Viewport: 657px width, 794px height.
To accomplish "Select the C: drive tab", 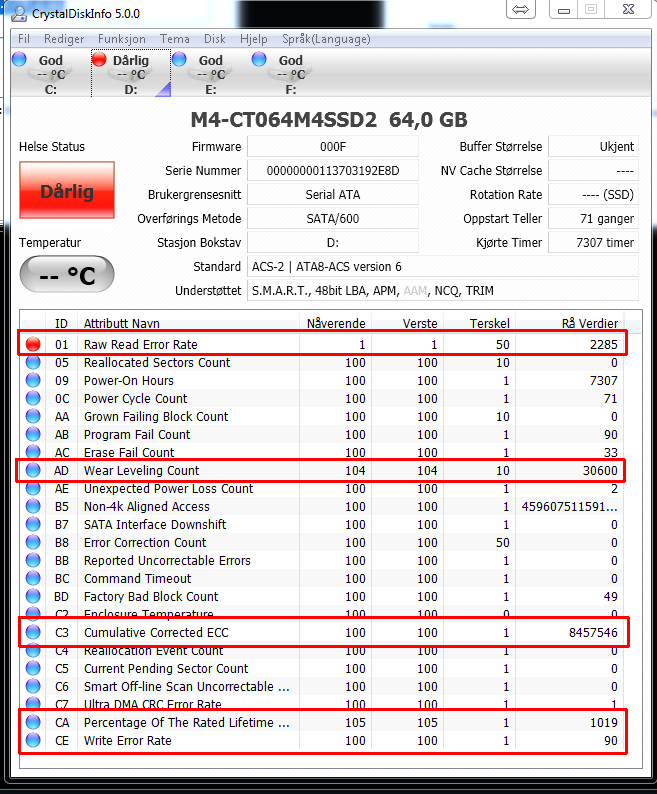I will click(x=51, y=74).
